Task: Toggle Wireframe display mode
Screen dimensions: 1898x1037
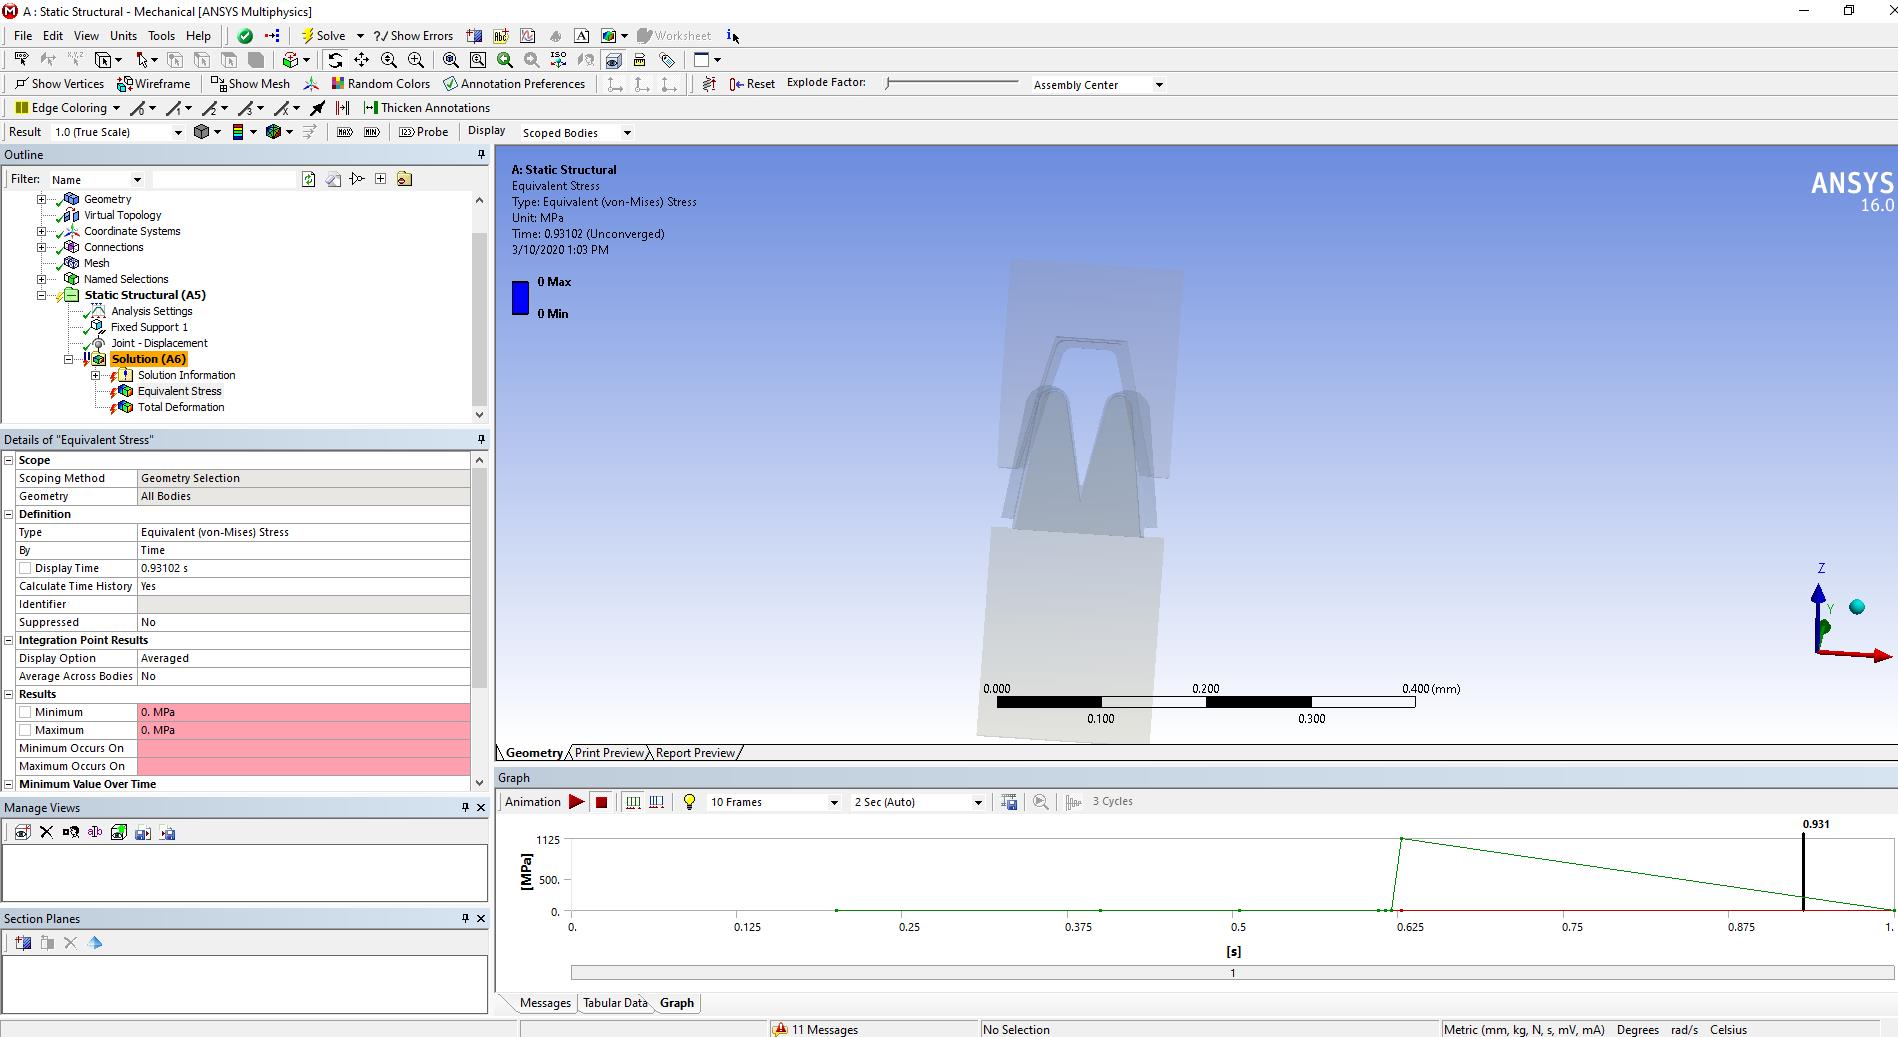Action: pyautogui.click(x=153, y=84)
